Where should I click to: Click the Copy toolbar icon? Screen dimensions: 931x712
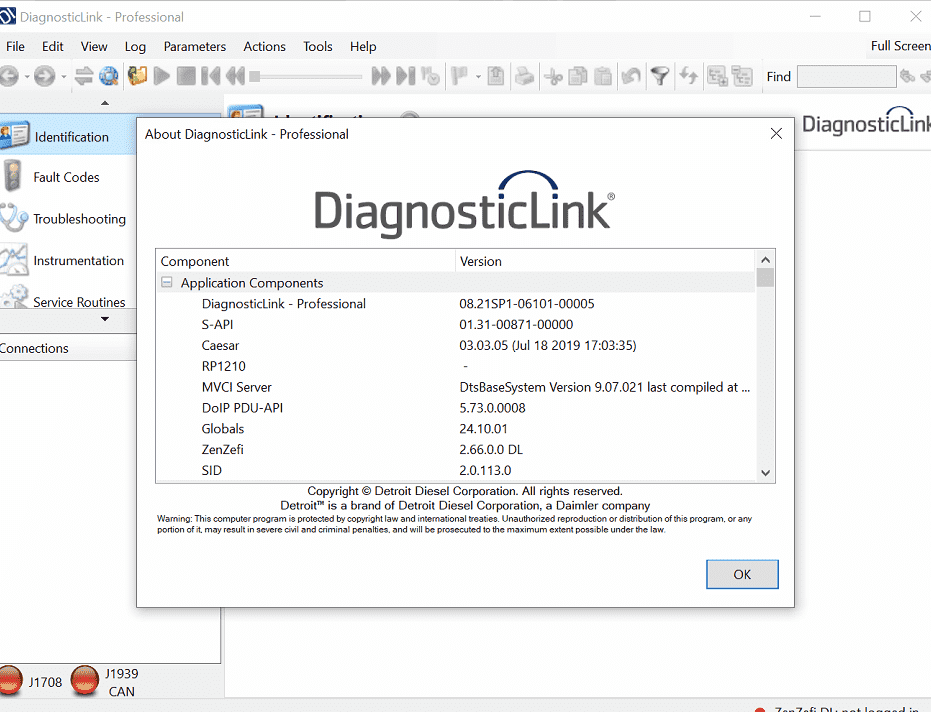point(578,76)
